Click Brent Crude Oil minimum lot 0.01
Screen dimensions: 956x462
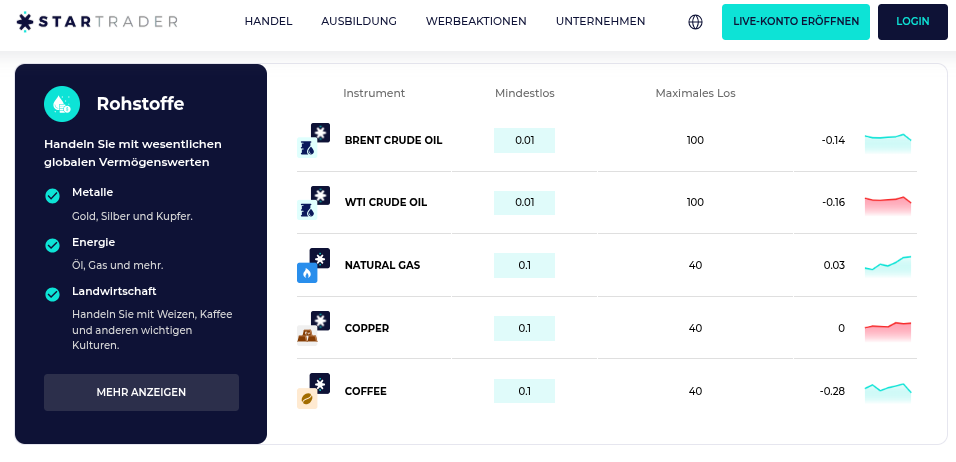[x=524, y=140]
